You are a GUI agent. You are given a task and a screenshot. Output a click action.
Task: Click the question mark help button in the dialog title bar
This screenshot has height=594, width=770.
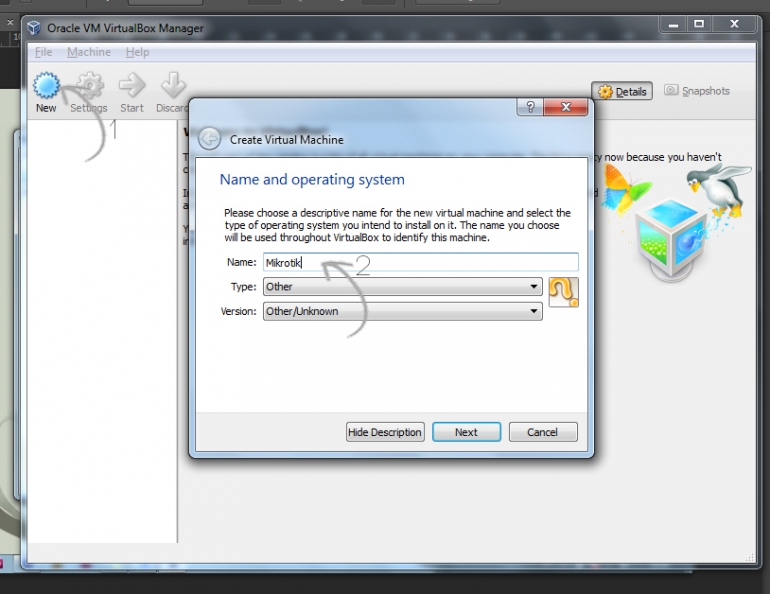(530, 107)
